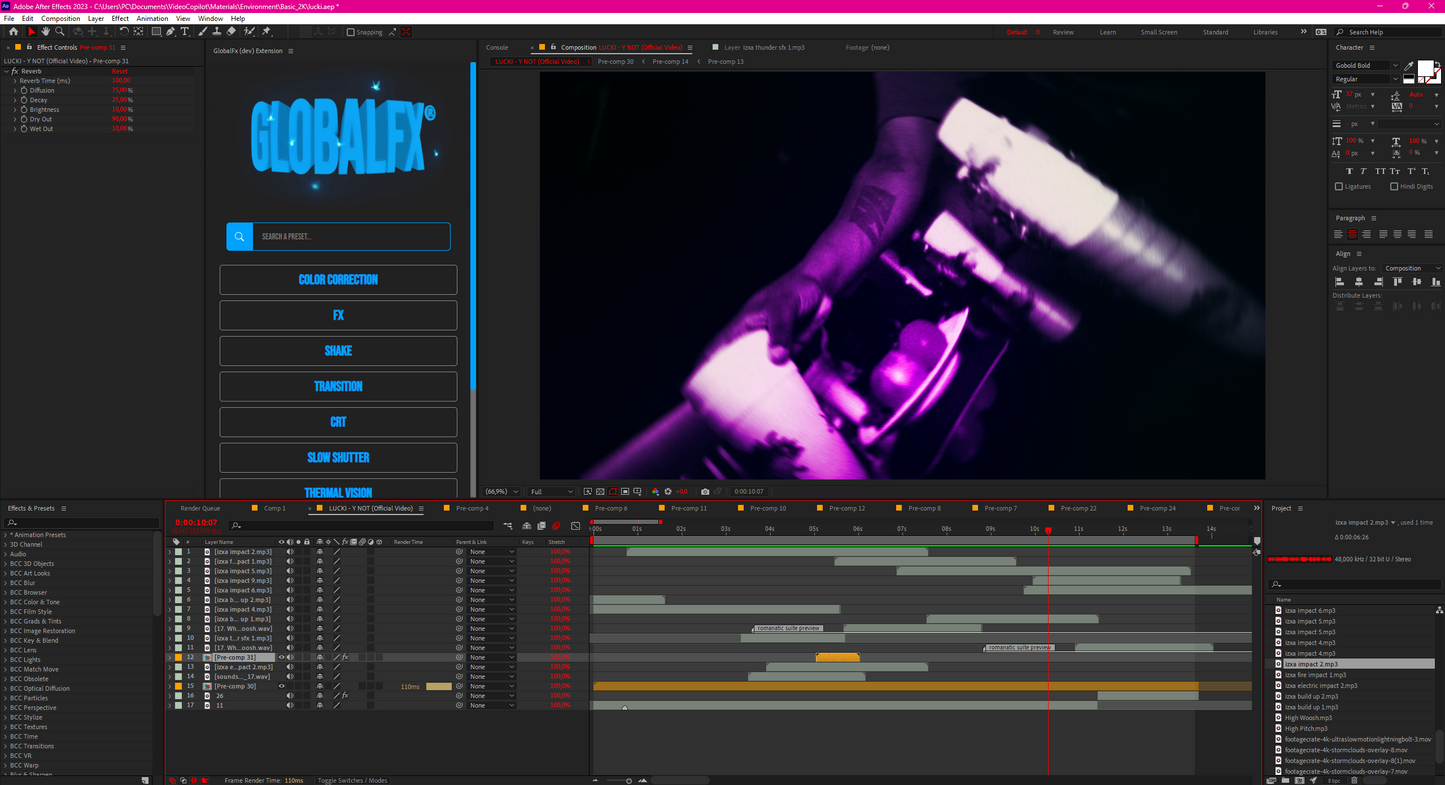Mute audio of layer 17 named 11
1445x785 pixels.
tap(290, 705)
